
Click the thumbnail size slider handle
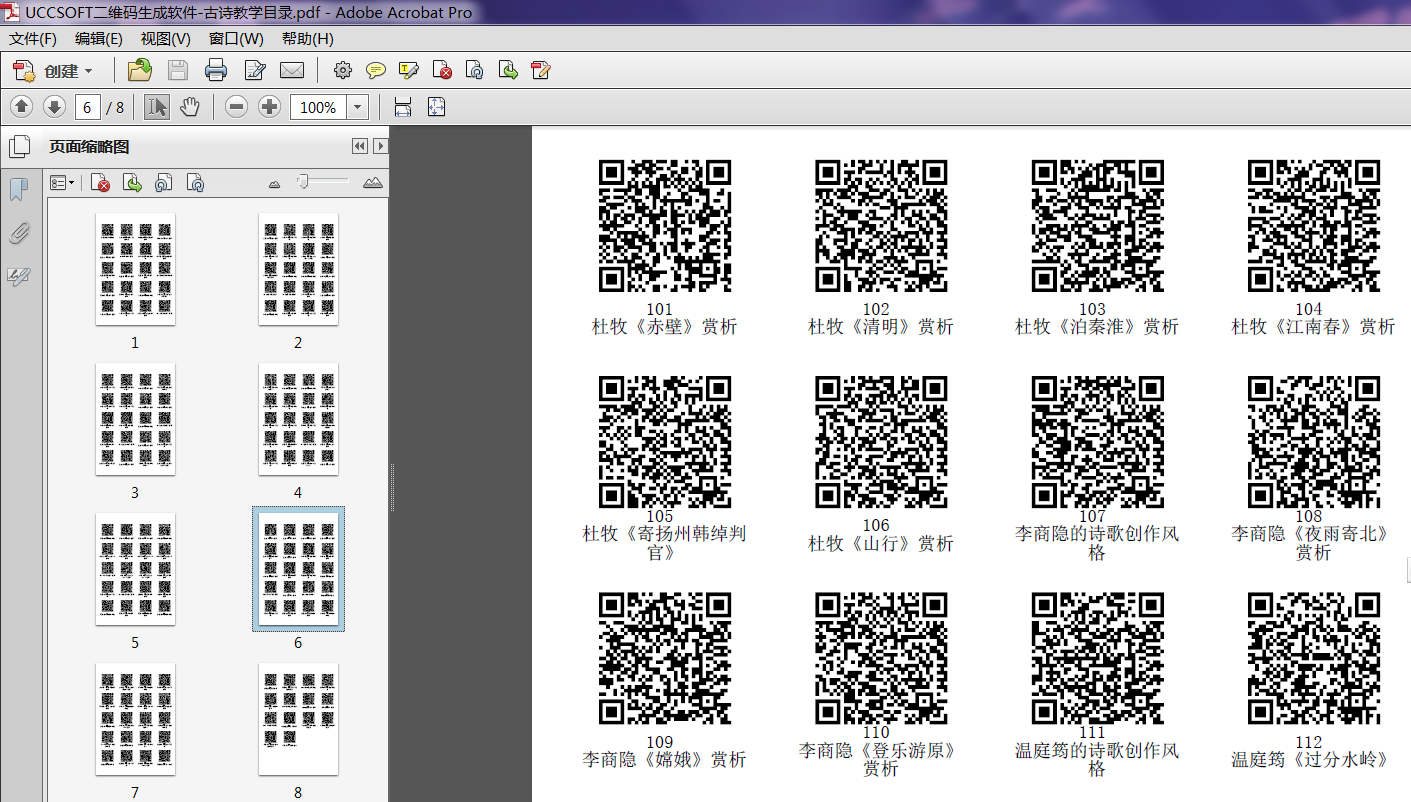click(303, 181)
